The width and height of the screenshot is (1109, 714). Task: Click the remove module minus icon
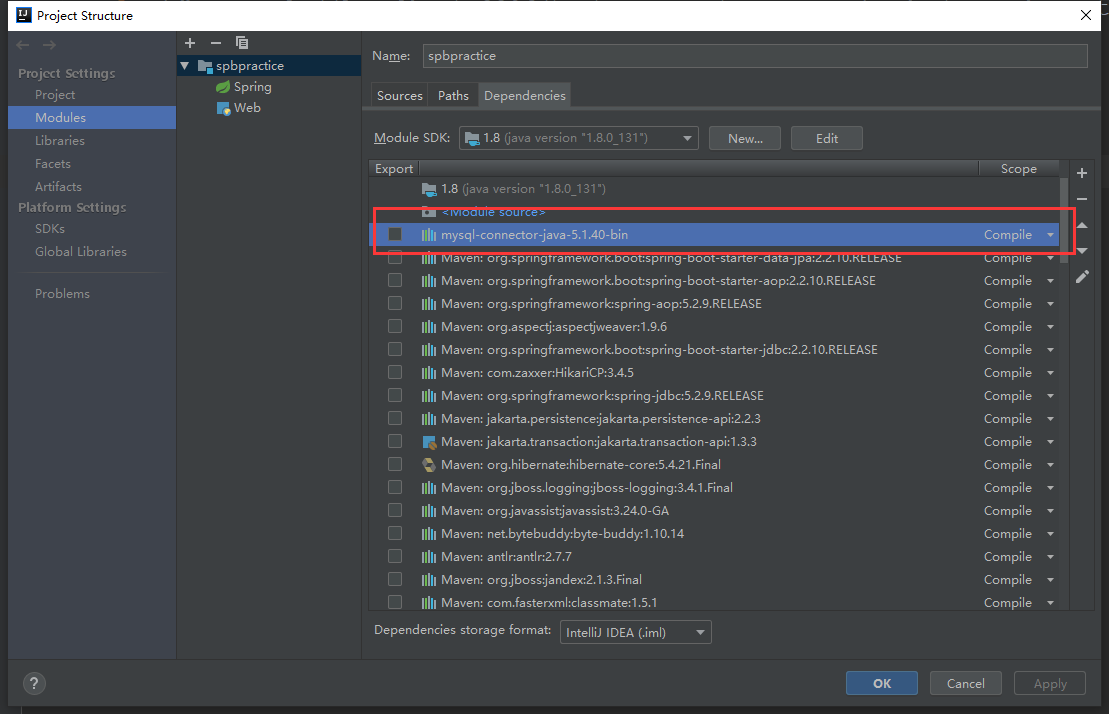[216, 43]
